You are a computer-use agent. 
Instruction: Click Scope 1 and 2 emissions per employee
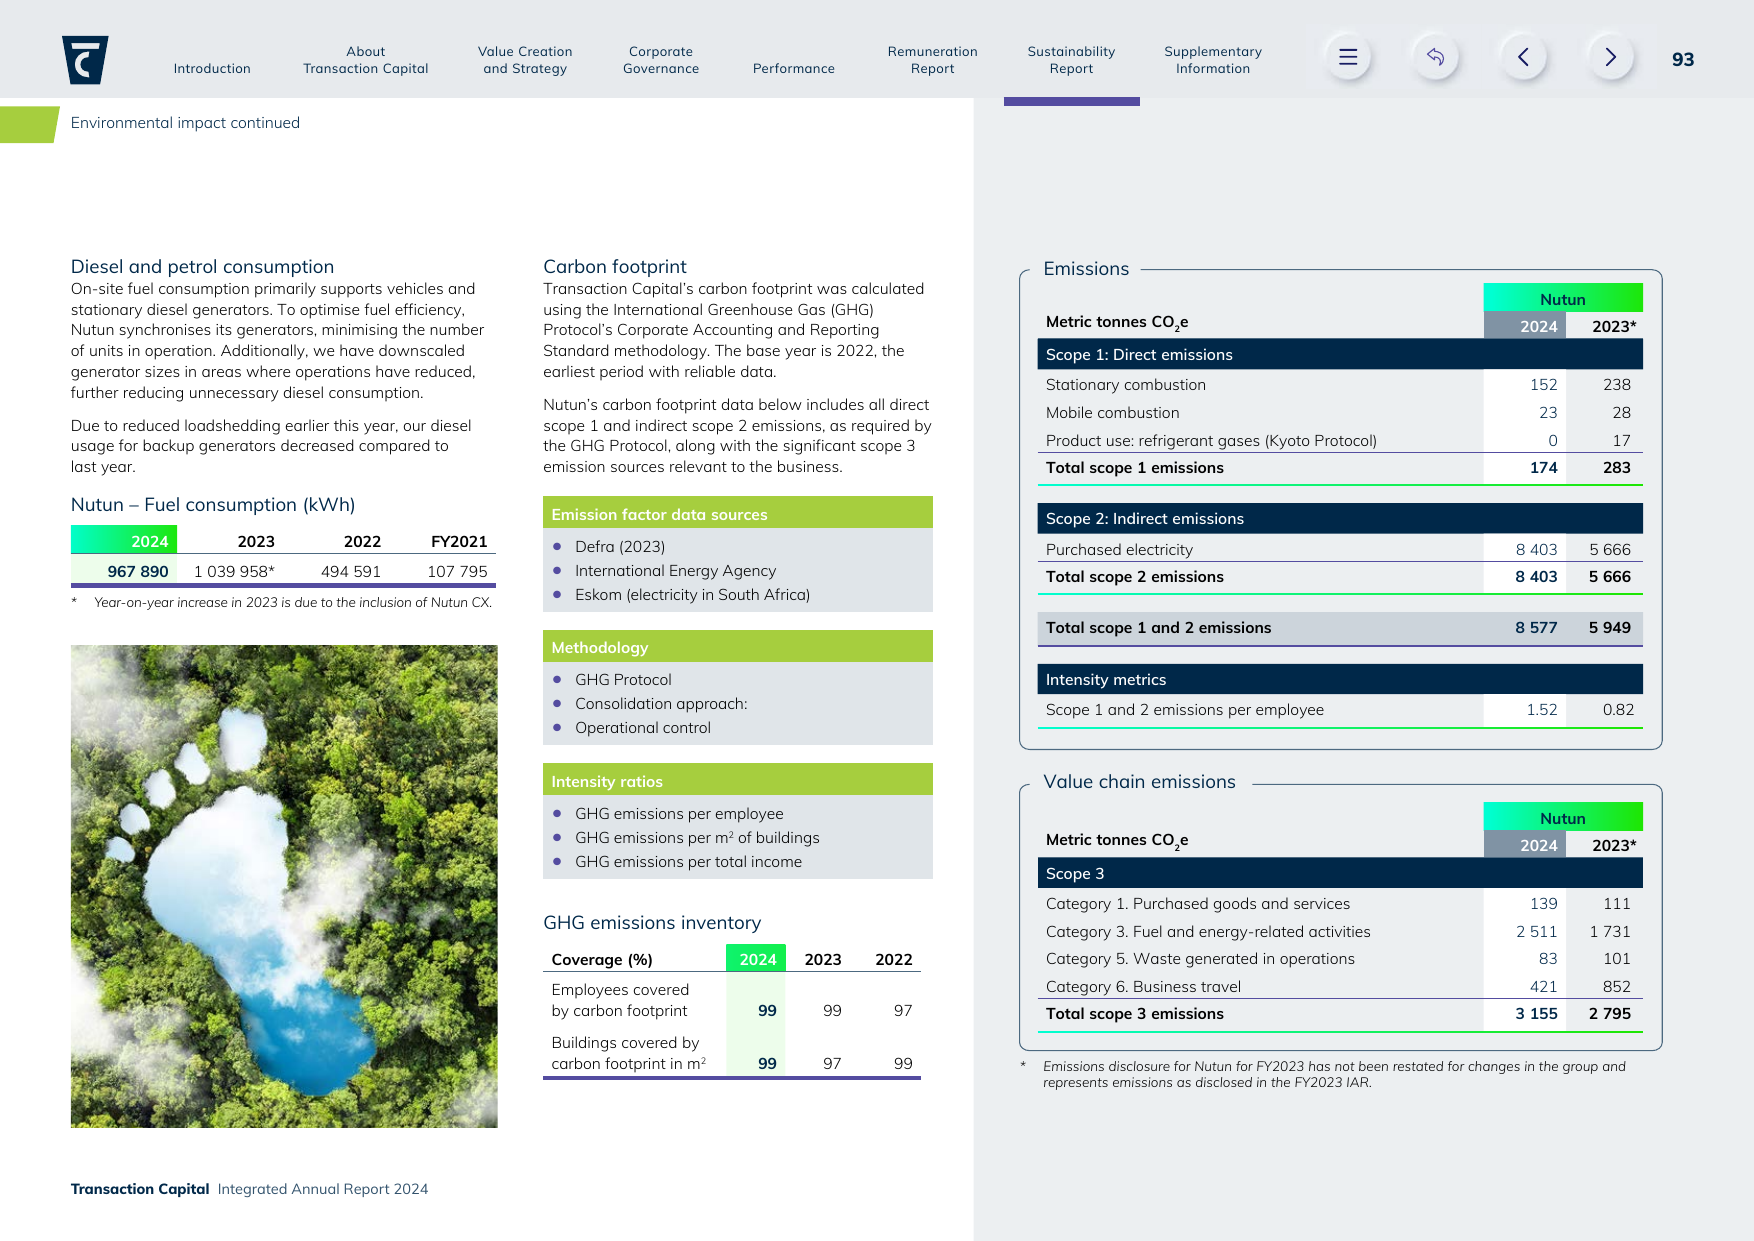(1185, 710)
